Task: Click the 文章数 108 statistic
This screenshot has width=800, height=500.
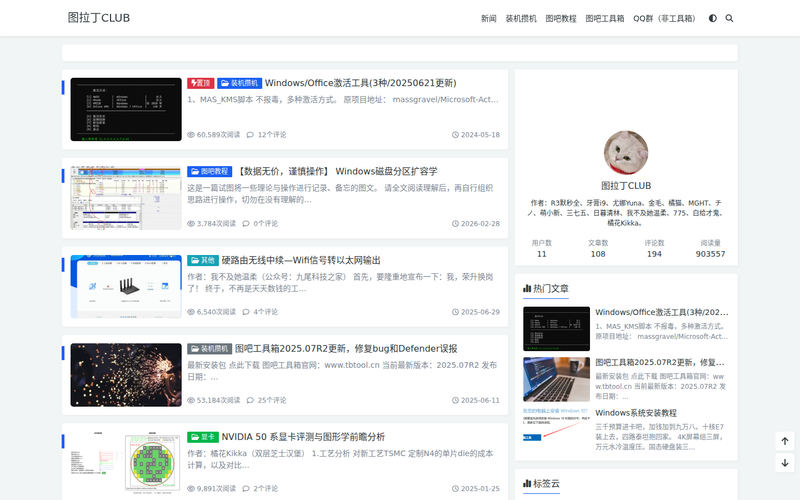Action: pos(598,248)
